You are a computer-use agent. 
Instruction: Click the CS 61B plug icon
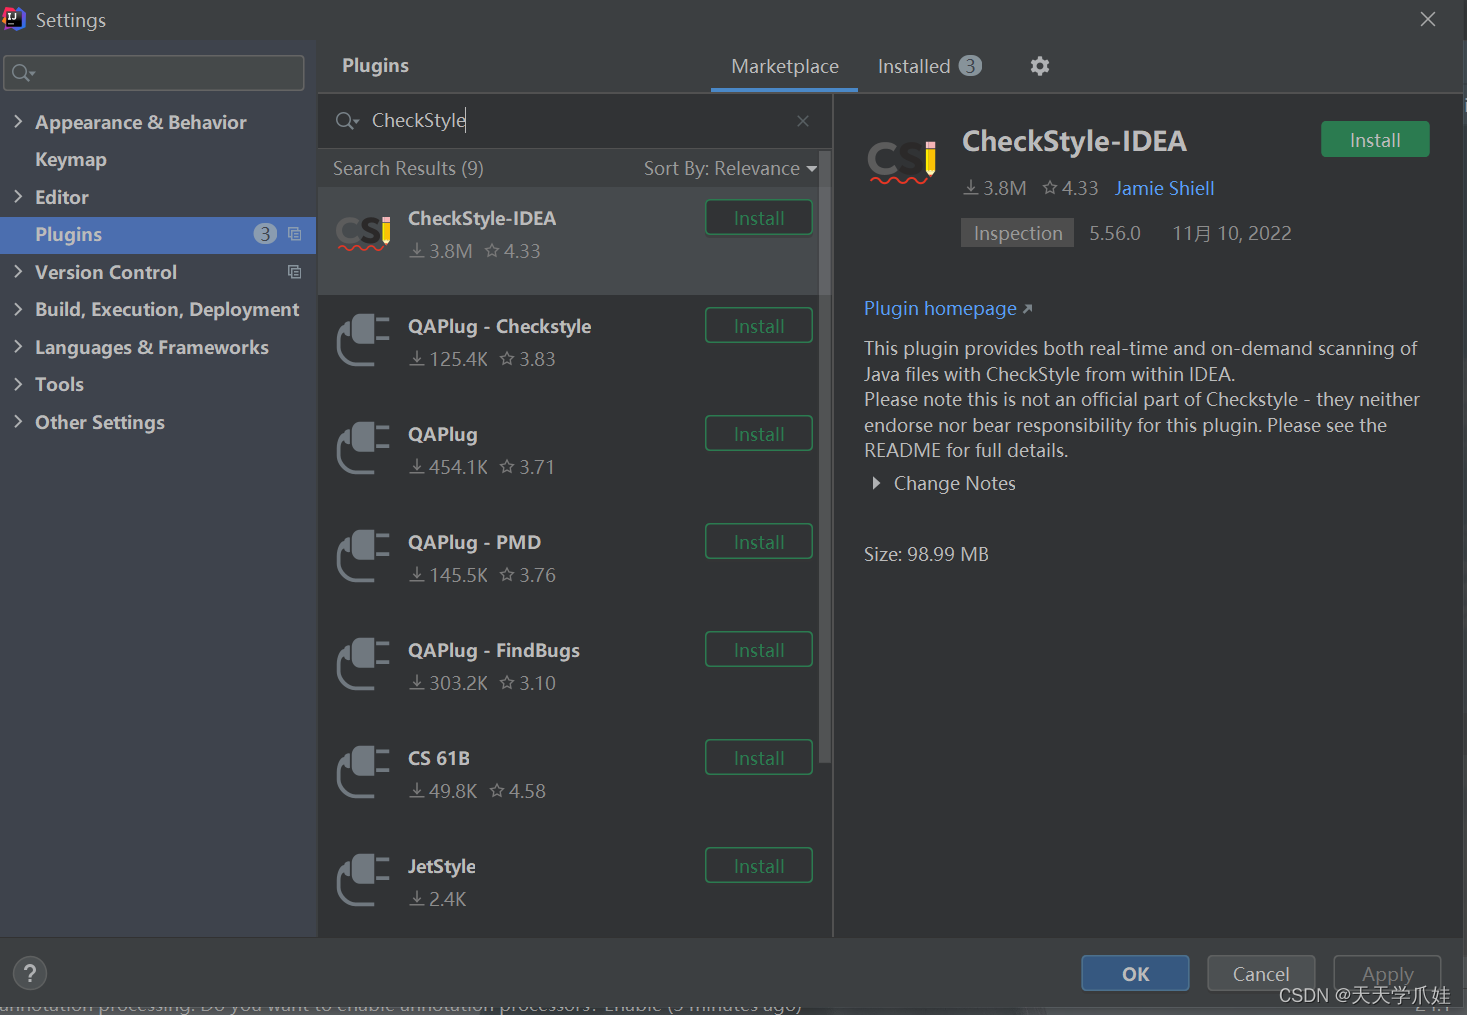pos(363,773)
